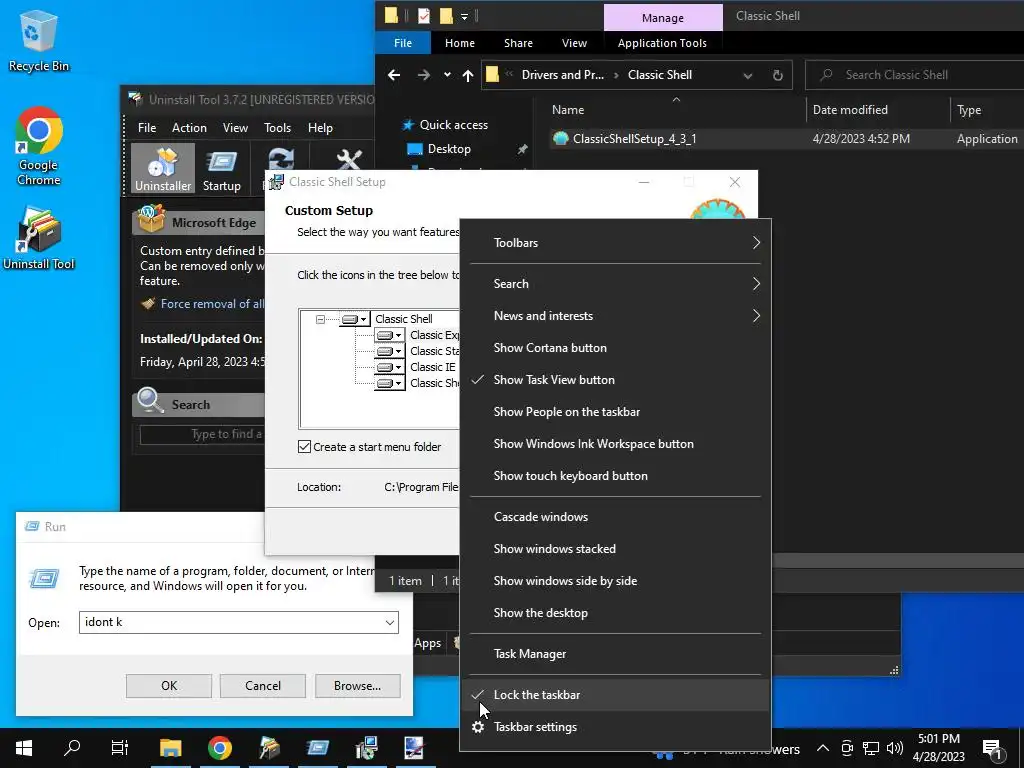Refresh the Classic Shell folder view
Image resolution: width=1024 pixels, height=768 pixels.
777,75
